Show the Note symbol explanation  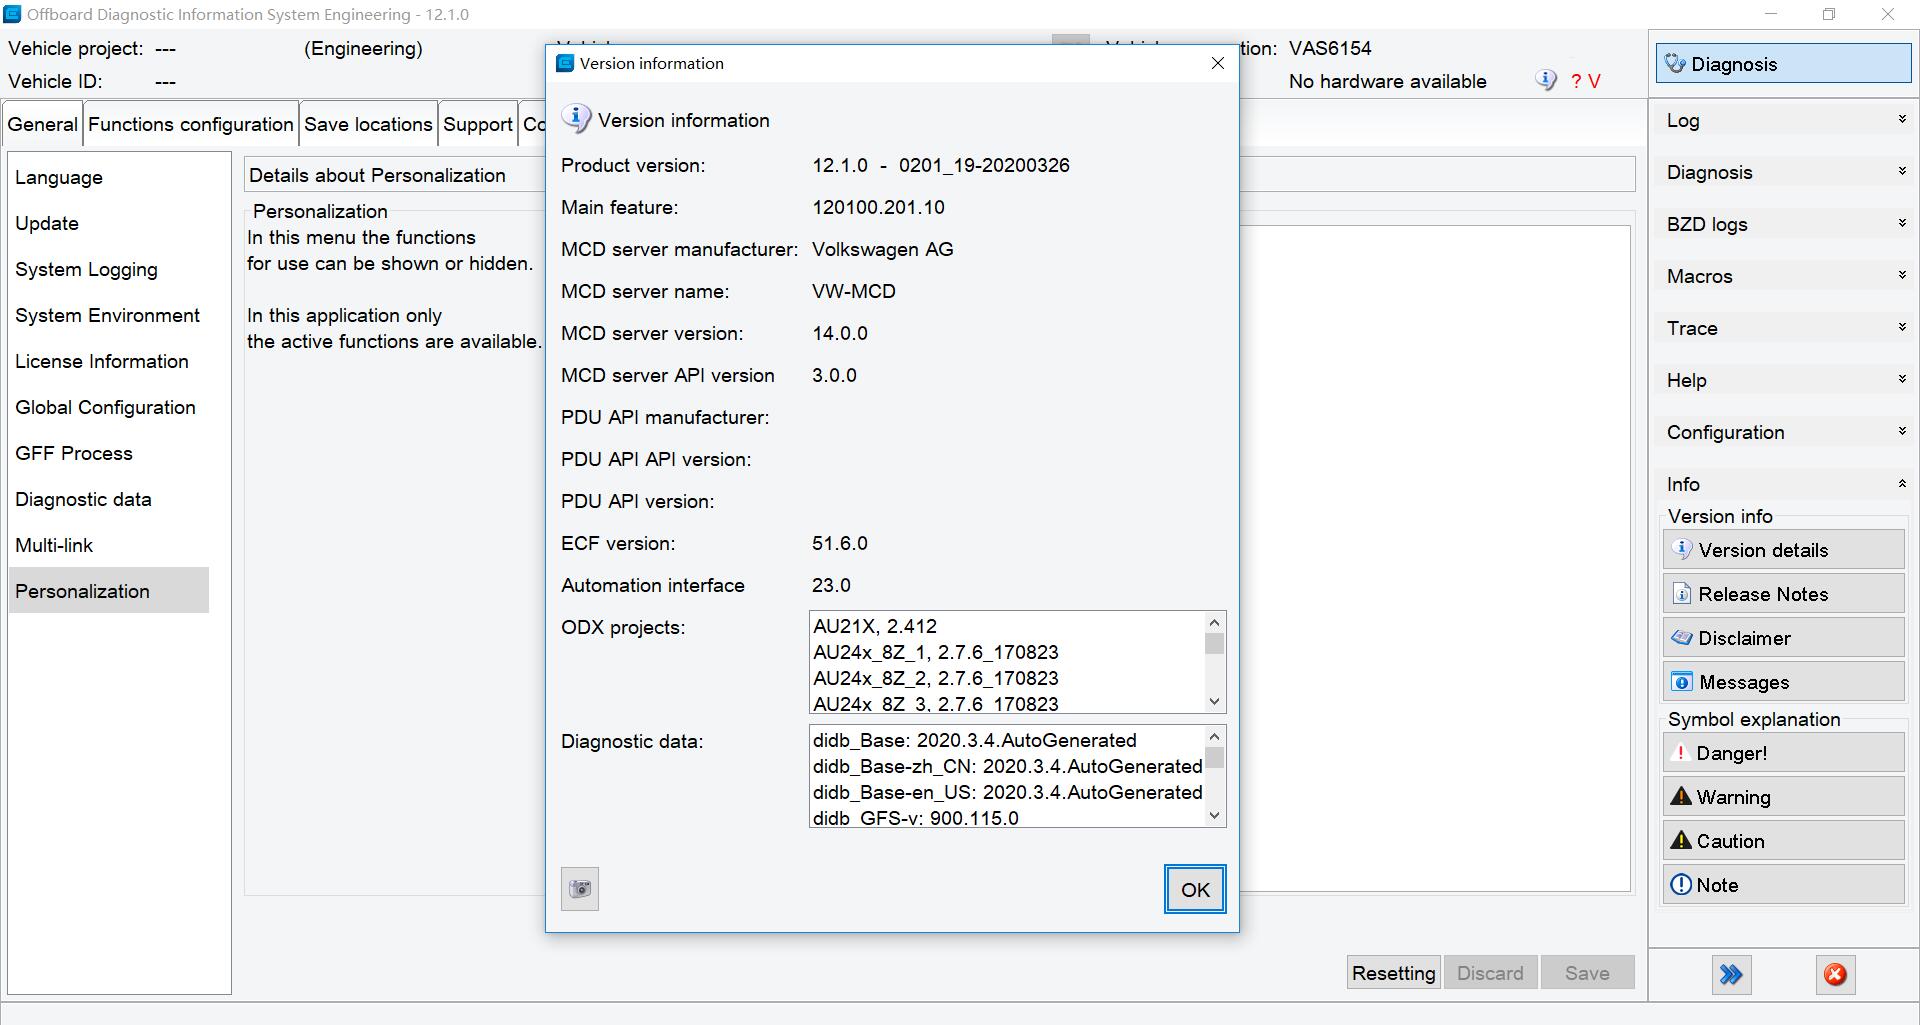(x=1784, y=885)
